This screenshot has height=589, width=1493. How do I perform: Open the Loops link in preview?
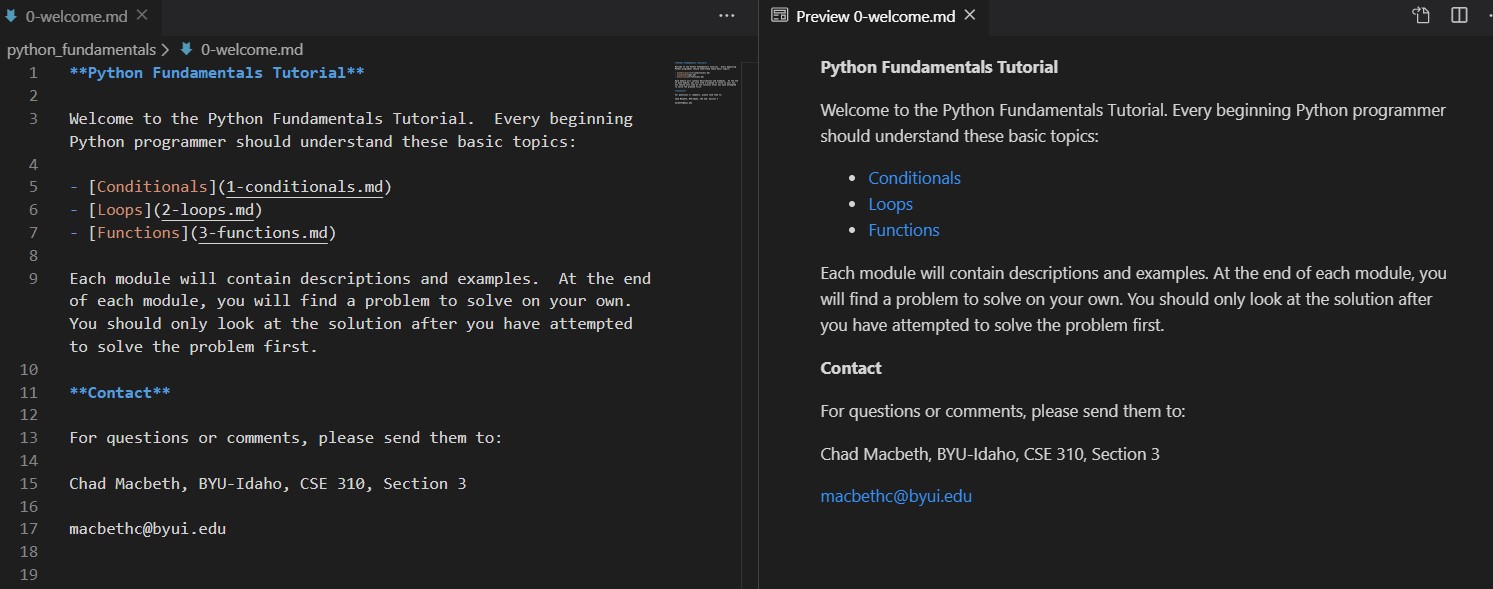coord(890,204)
